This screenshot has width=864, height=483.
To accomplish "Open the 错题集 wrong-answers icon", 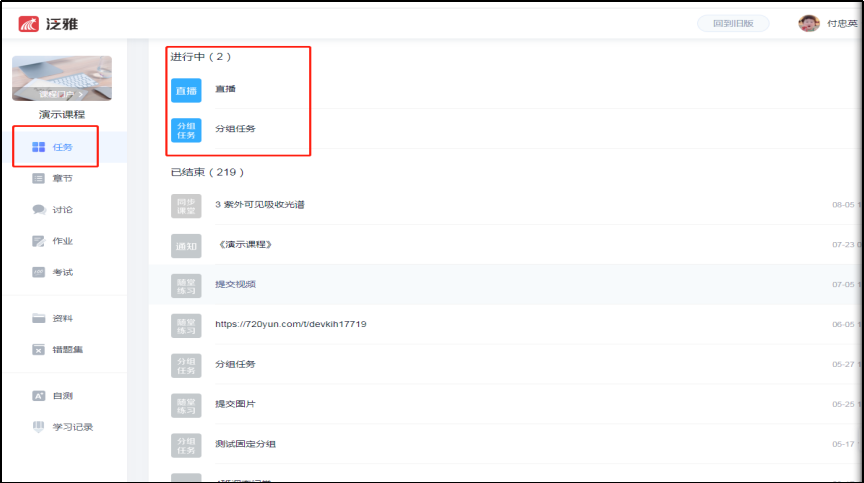I will click(39, 349).
